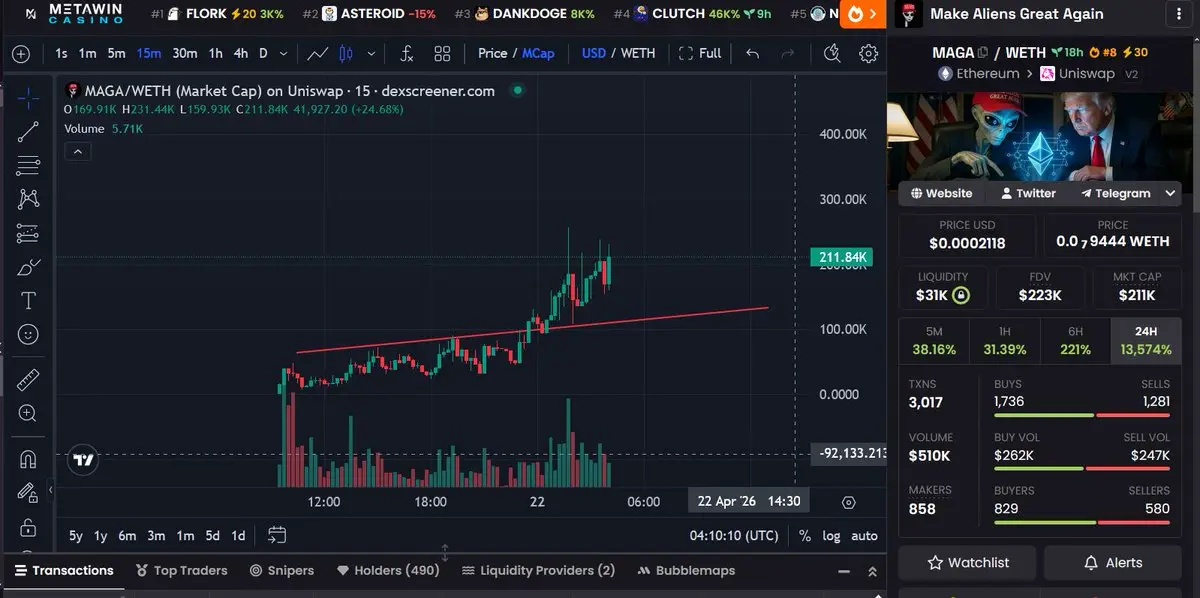Switch chart to MCap mode
This screenshot has height=598, width=1200.
pyautogui.click(x=538, y=53)
